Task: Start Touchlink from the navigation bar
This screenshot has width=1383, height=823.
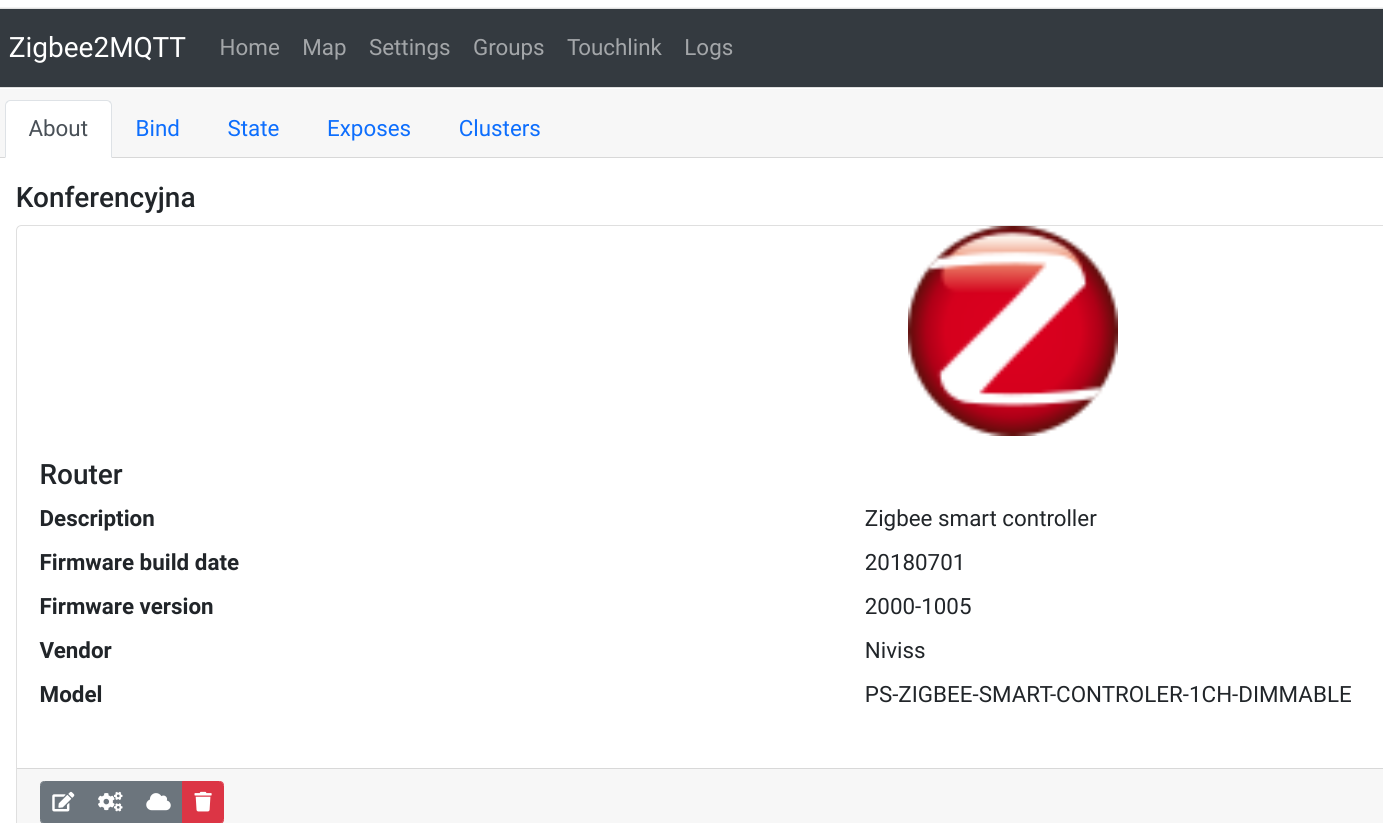Action: (x=614, y=47)
